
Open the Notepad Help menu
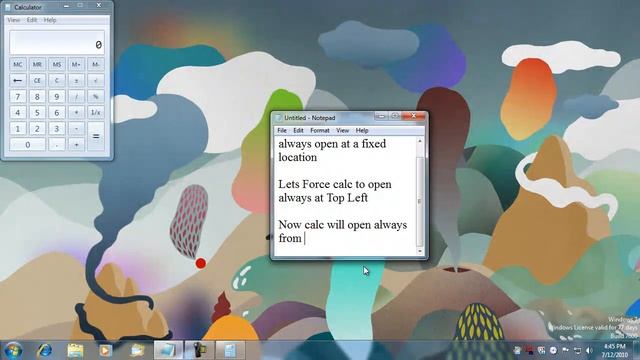point(362,130)
